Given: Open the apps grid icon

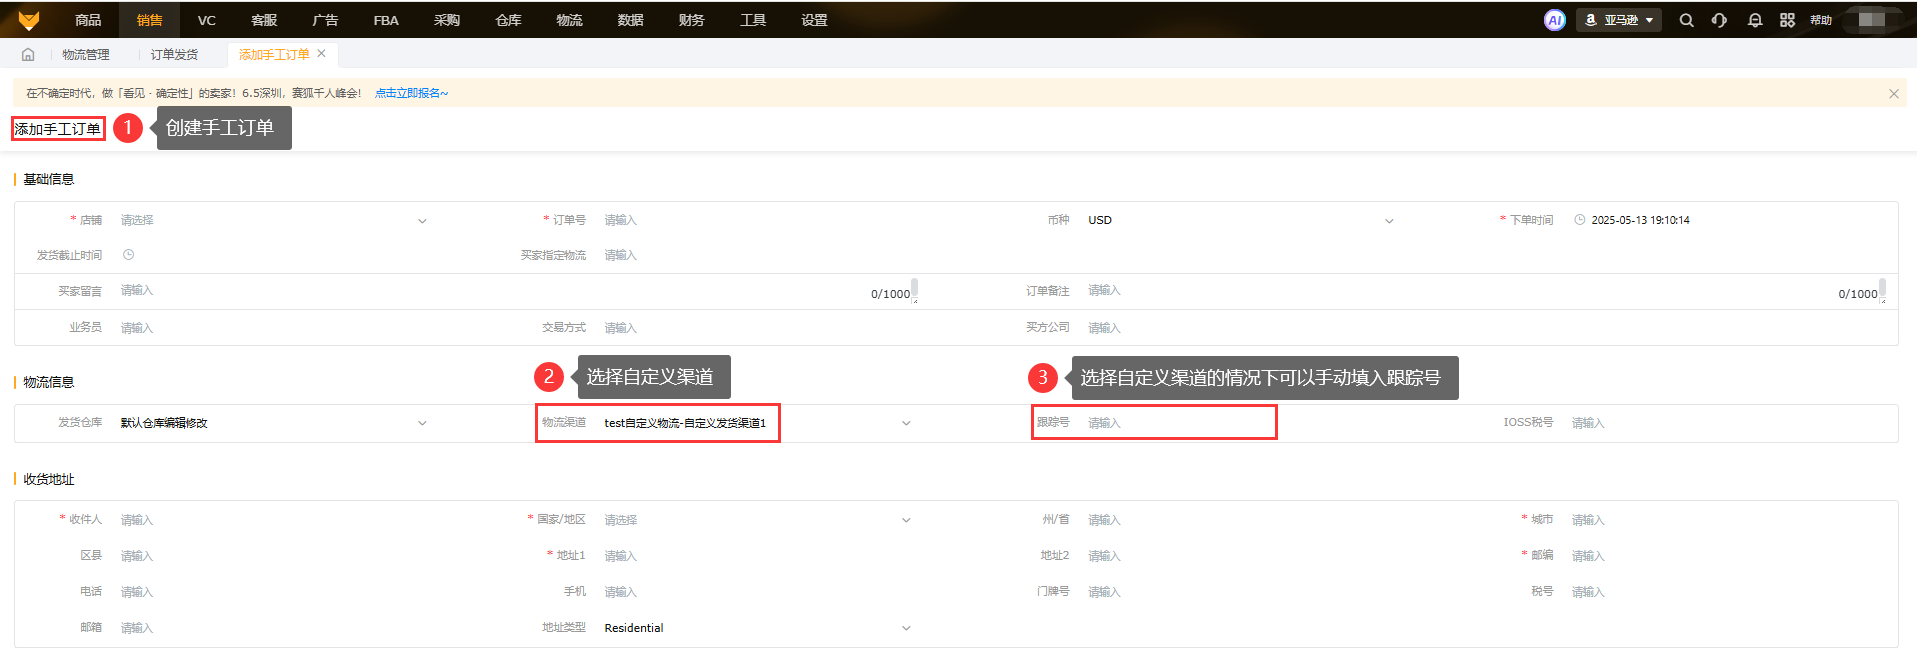Looking at the screenshot, I should tap(1787, 20).
